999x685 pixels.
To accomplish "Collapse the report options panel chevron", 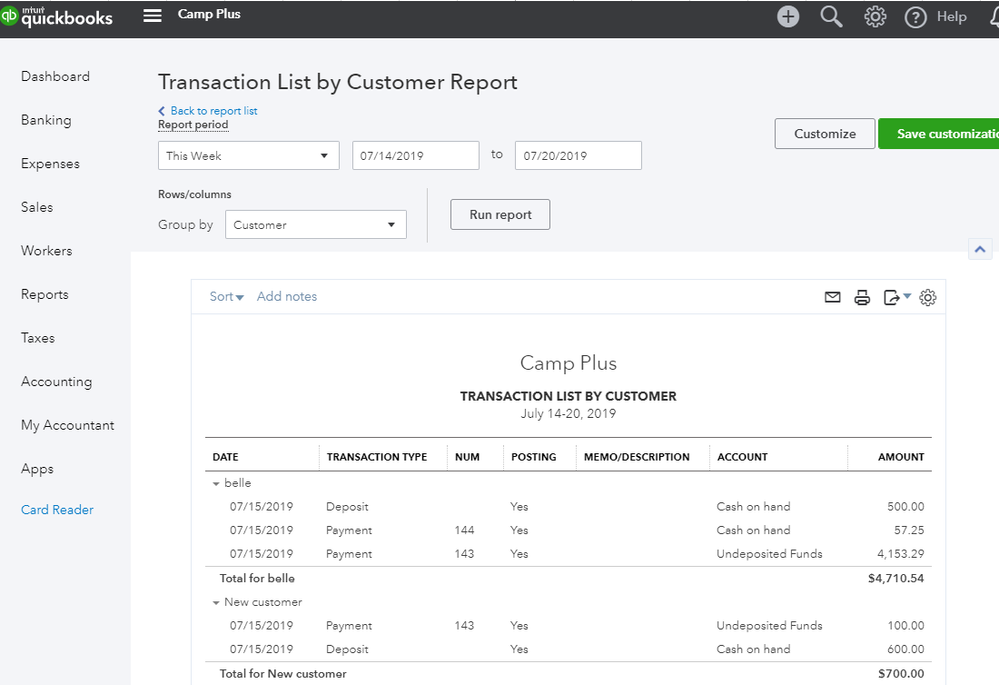I will click(980, 249).
